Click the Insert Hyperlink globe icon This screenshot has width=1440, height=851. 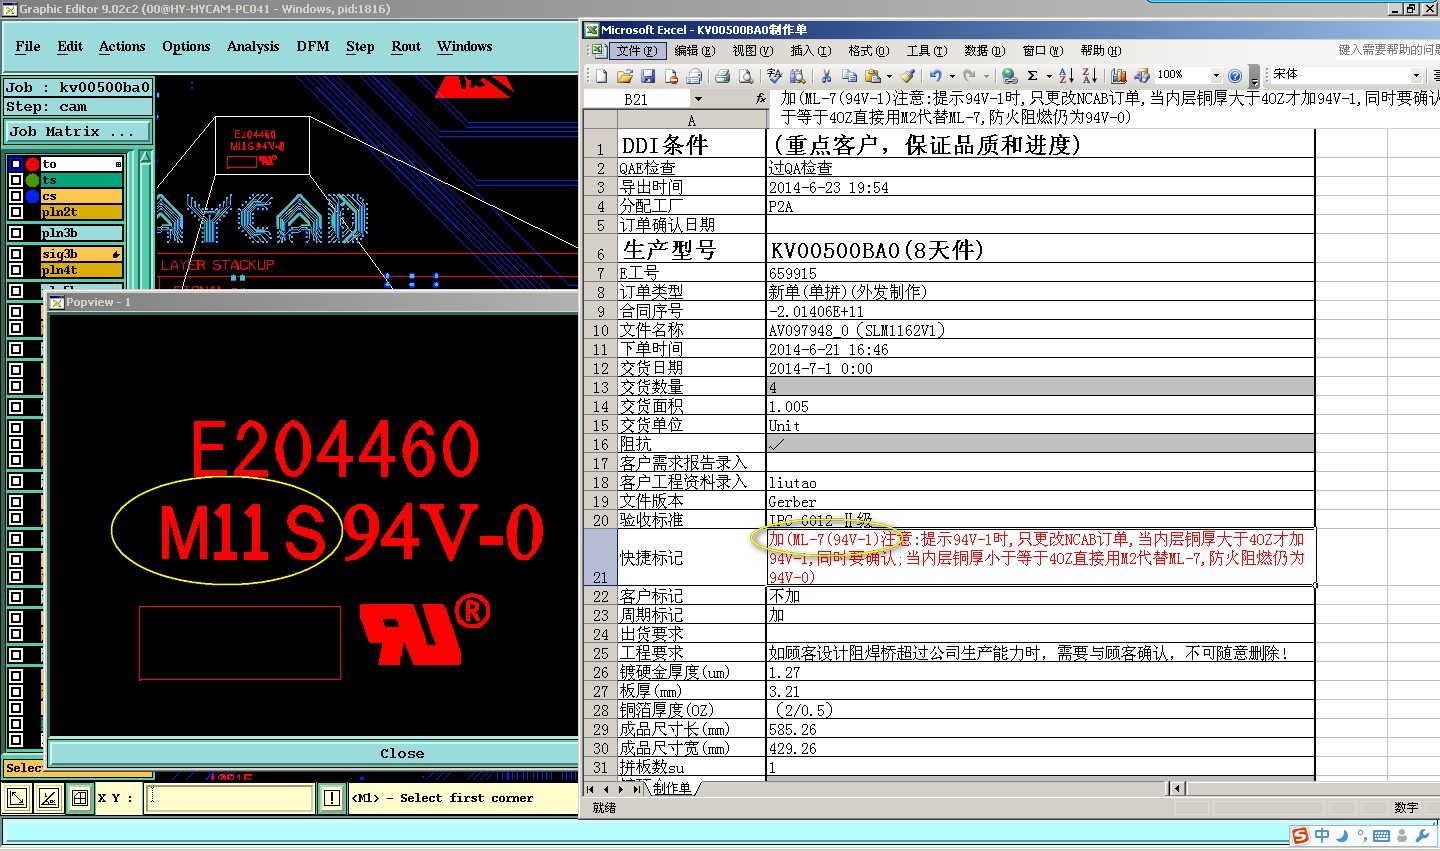pos(1009,76)
